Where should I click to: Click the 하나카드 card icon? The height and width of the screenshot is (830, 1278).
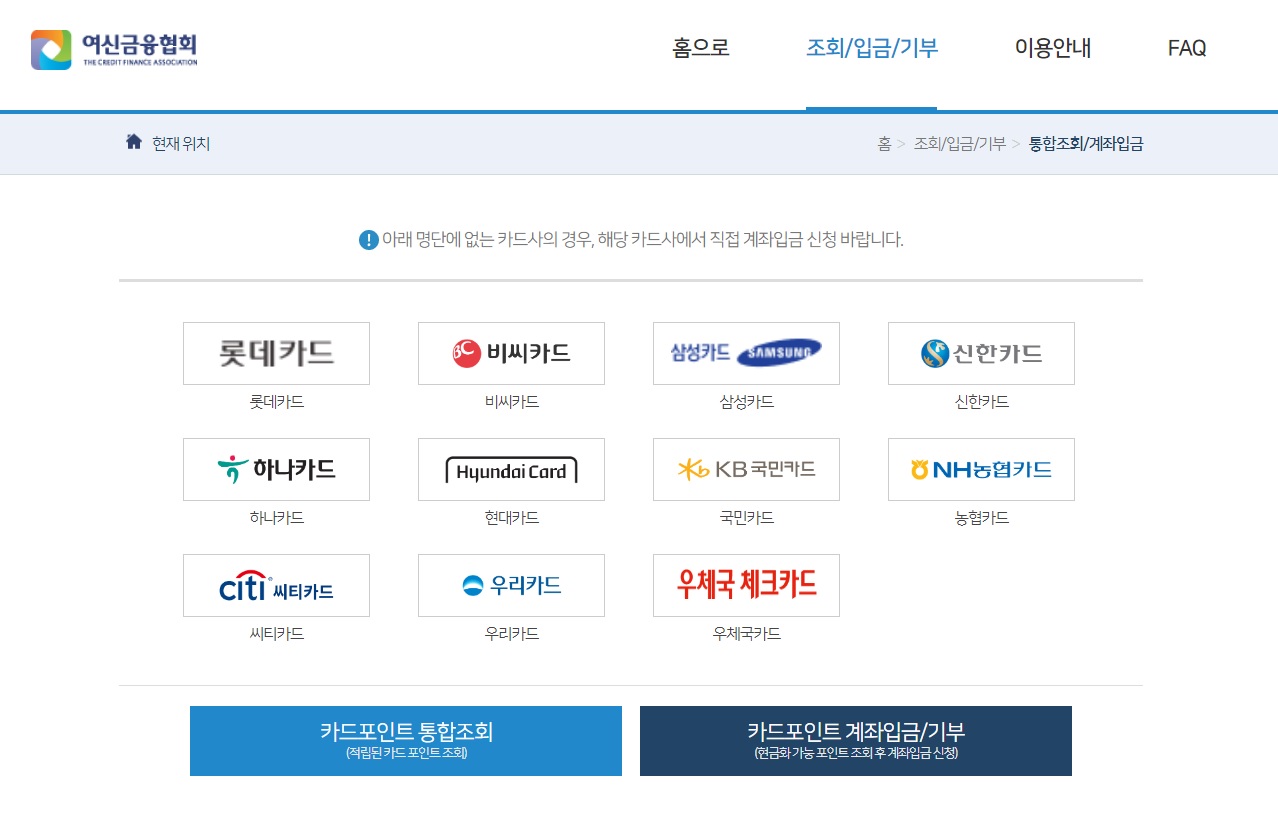click(x=276, y=469)
